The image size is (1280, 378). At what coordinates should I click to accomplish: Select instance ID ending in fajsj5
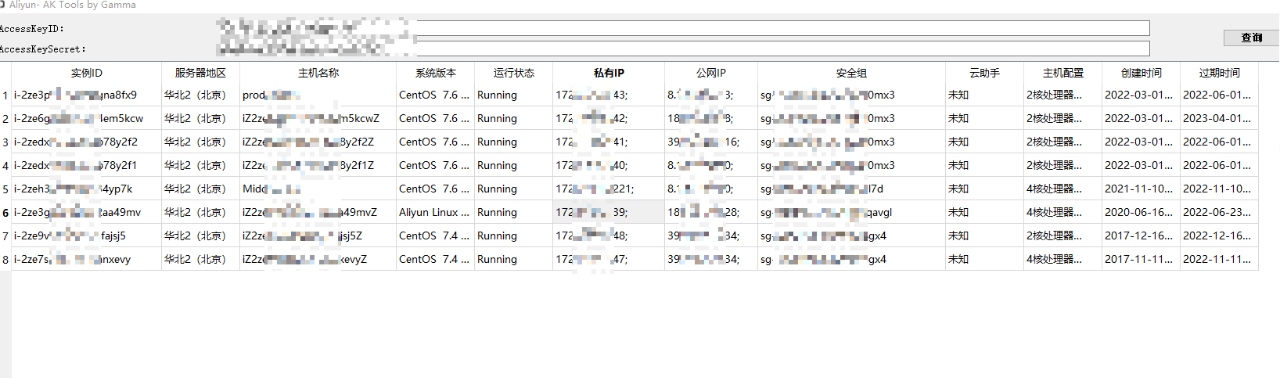click(x=87, y=236)
